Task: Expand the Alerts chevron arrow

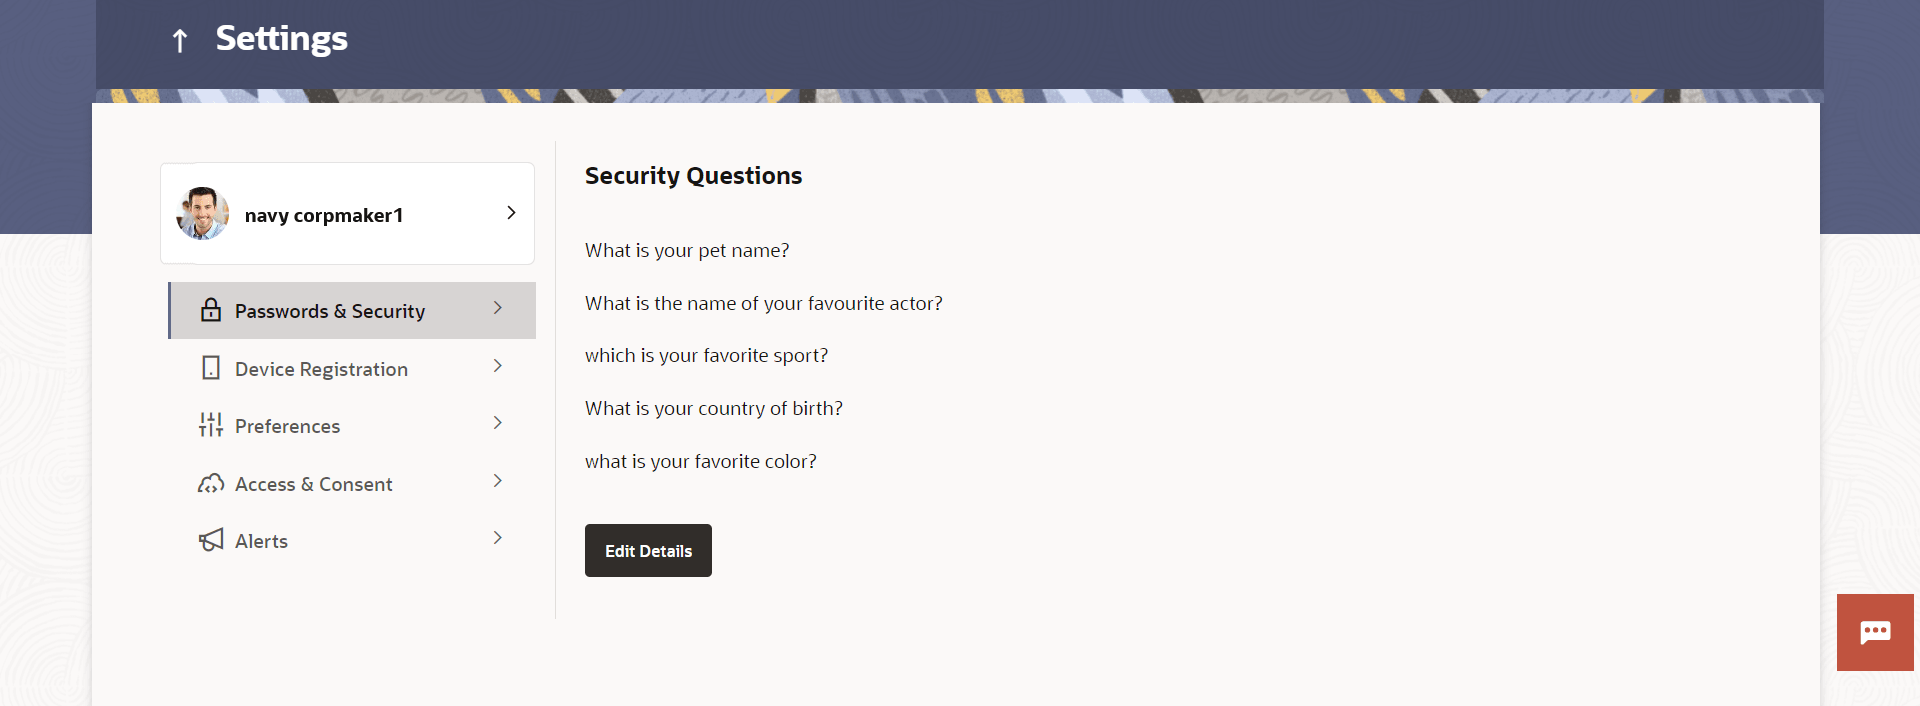Action: [x=497, y=538]
